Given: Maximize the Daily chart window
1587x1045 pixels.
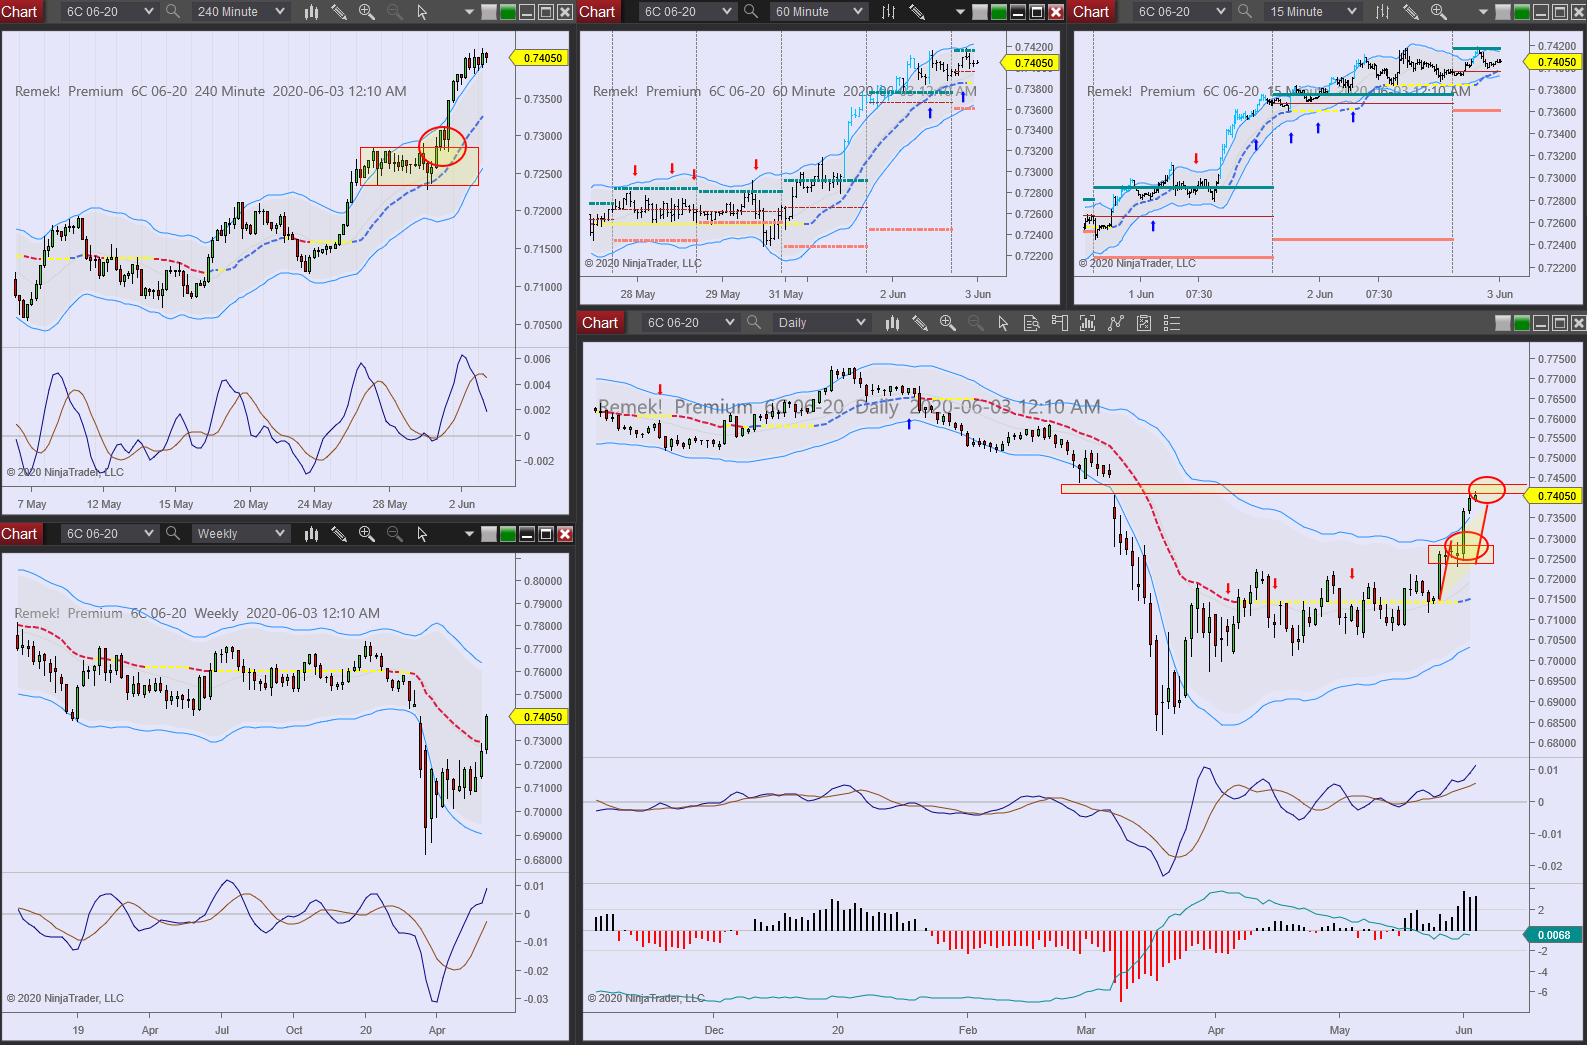Looking at the screenshot, I should [x=1560, y=323].
